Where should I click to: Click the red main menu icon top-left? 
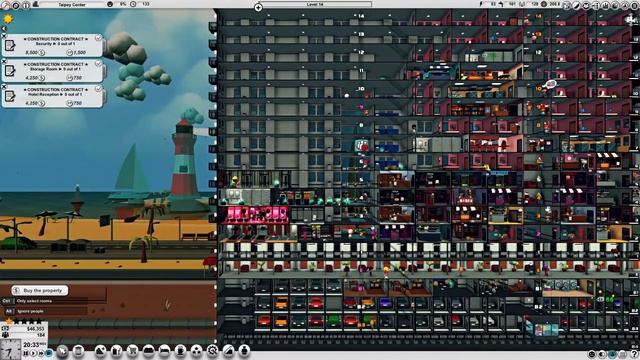click(5, 4)
